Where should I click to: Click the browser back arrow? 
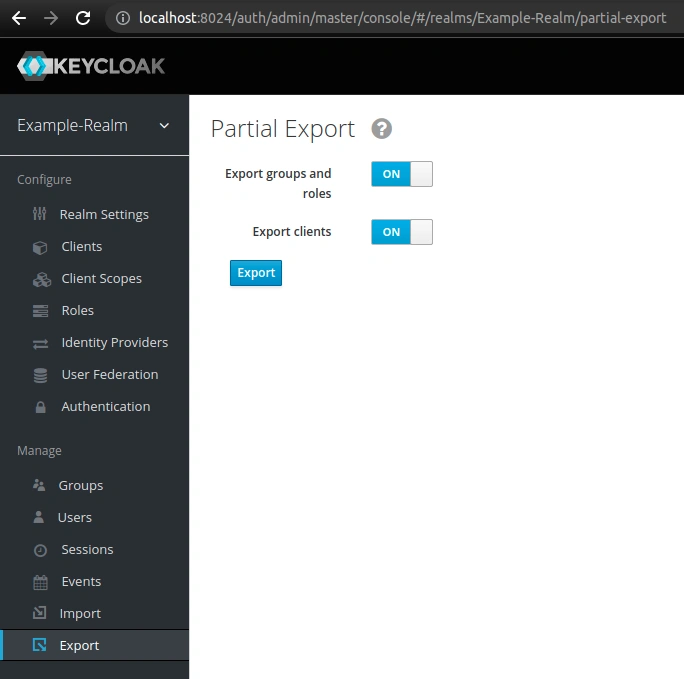(x=19, y=18)
